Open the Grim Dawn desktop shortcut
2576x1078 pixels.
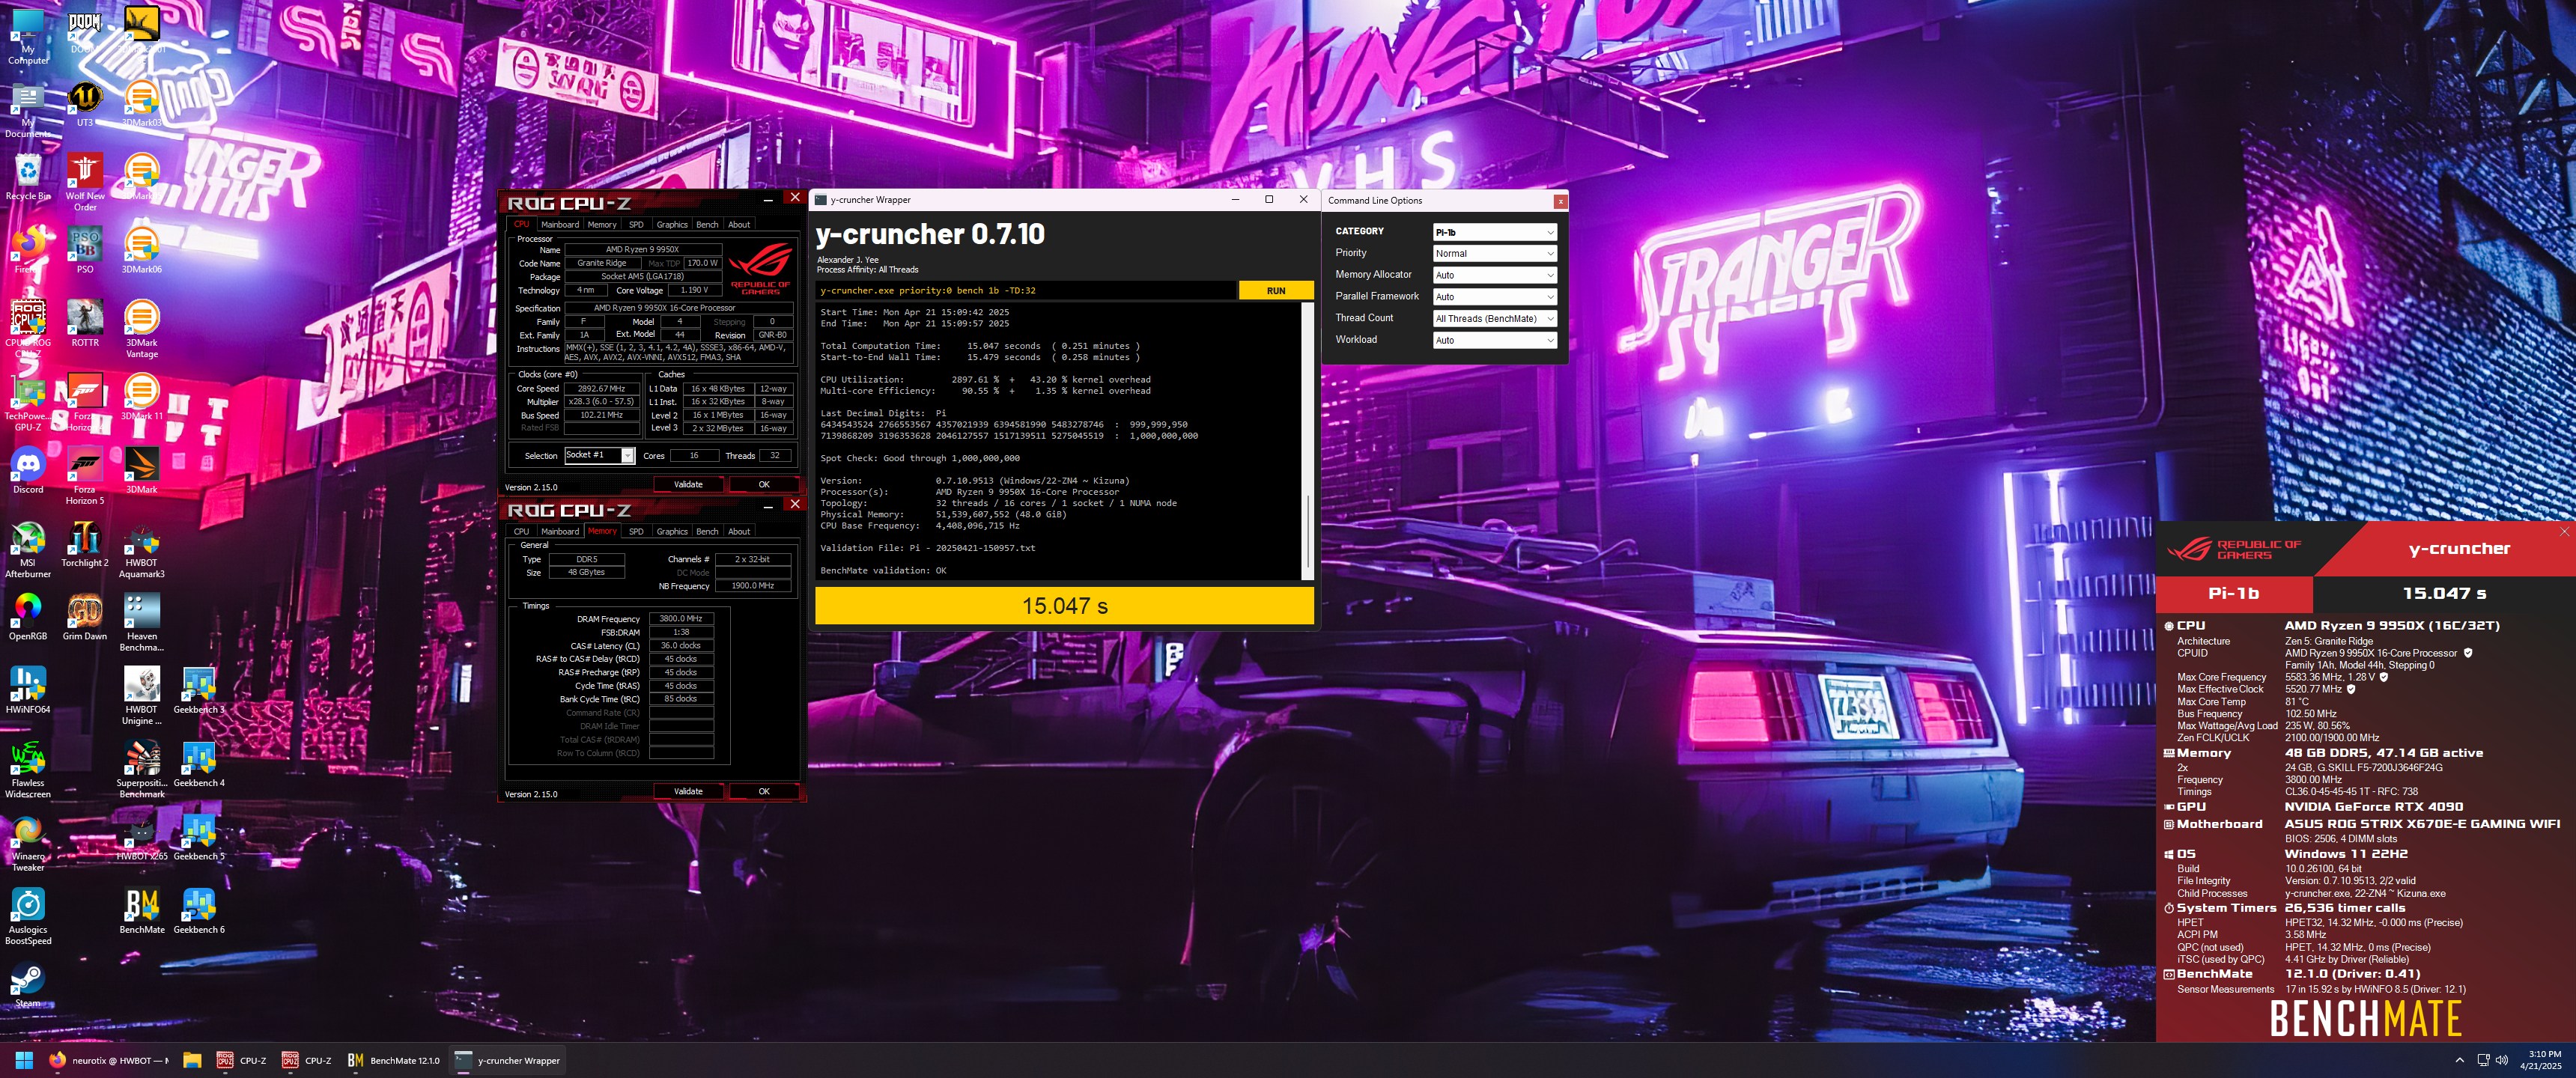pyautogui.click(x=84, y=617)
